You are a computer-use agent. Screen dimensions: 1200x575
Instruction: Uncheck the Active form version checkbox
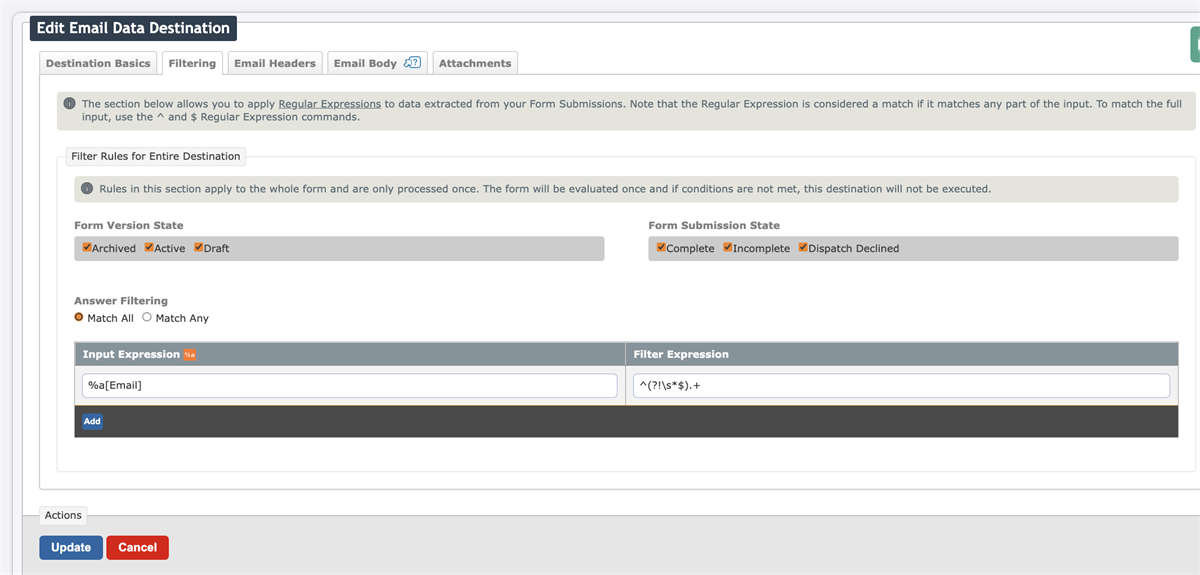tap(149, 247)
